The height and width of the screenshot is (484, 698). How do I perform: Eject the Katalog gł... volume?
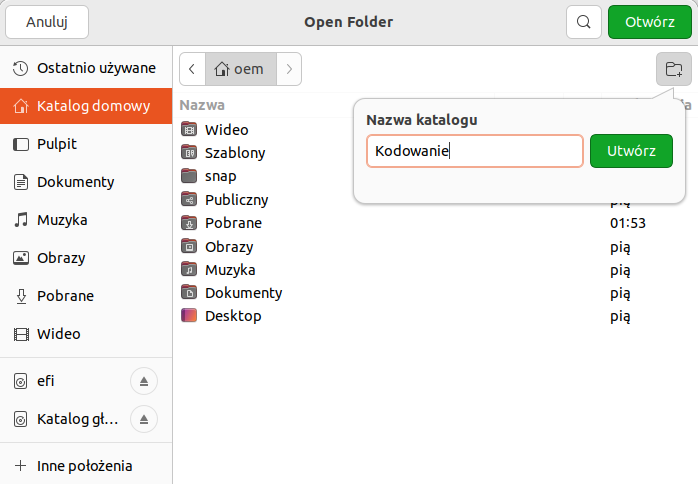point(144,419)
